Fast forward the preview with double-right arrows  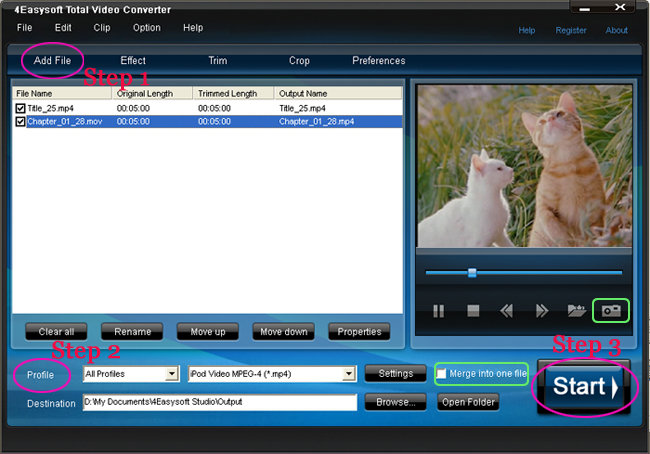coord(542,311)
